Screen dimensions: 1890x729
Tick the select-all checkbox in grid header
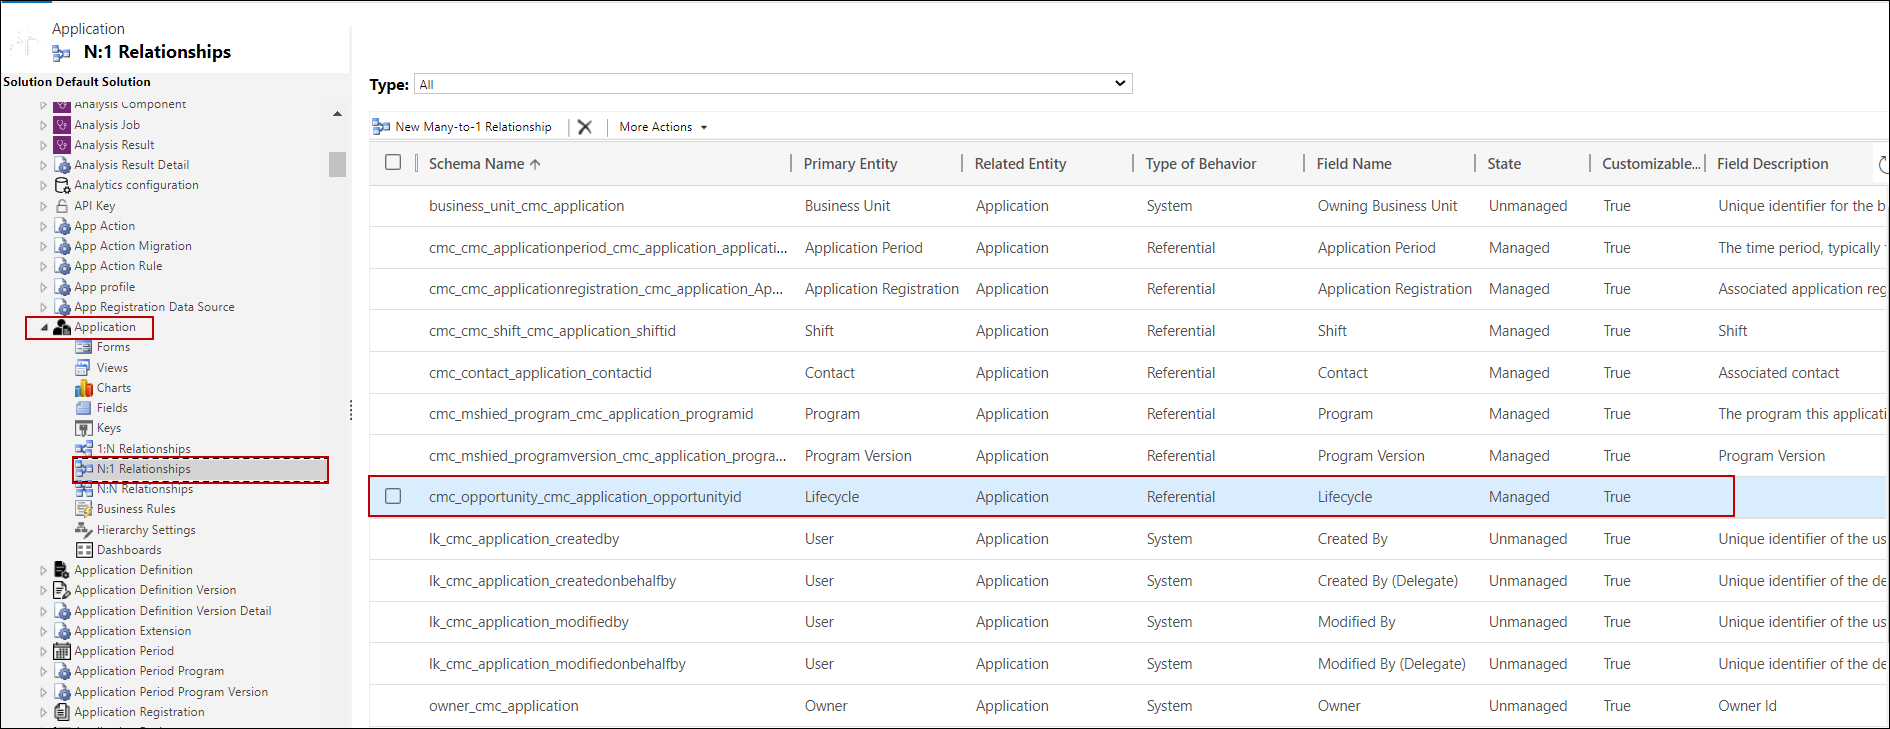coord(393,163)
